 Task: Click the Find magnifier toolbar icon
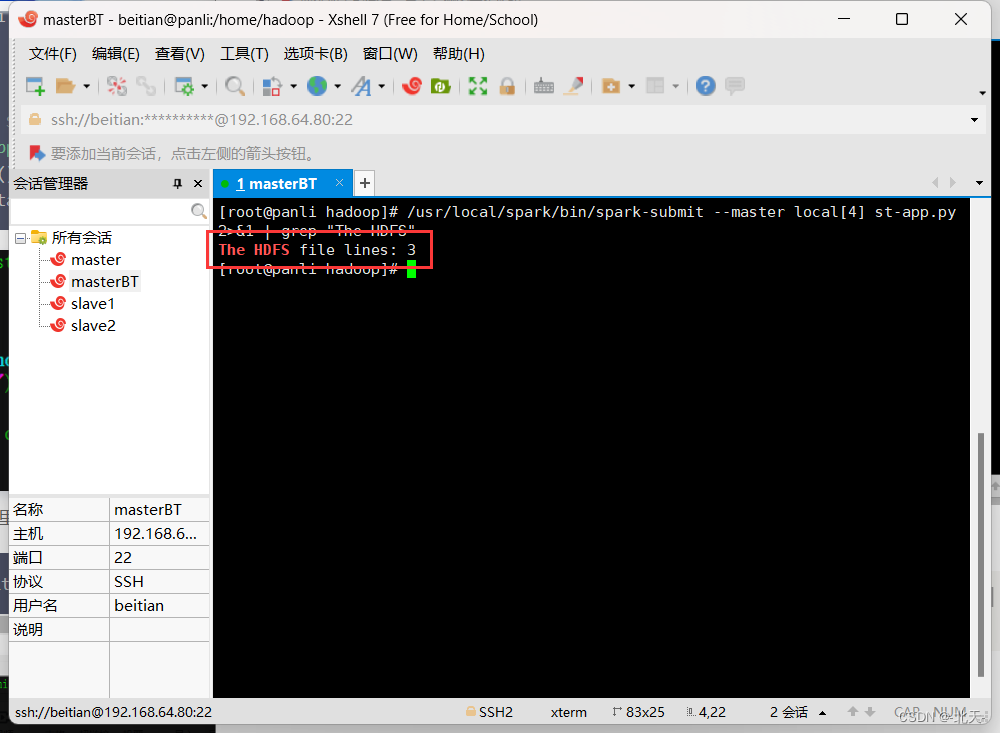[235, 85]
